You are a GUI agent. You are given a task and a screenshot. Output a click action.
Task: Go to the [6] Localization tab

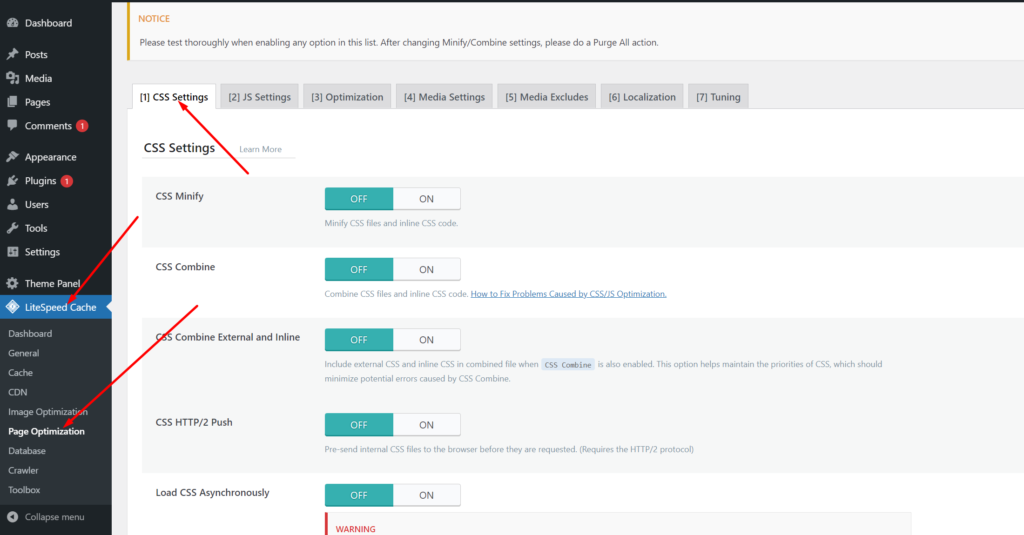point(642,97)
